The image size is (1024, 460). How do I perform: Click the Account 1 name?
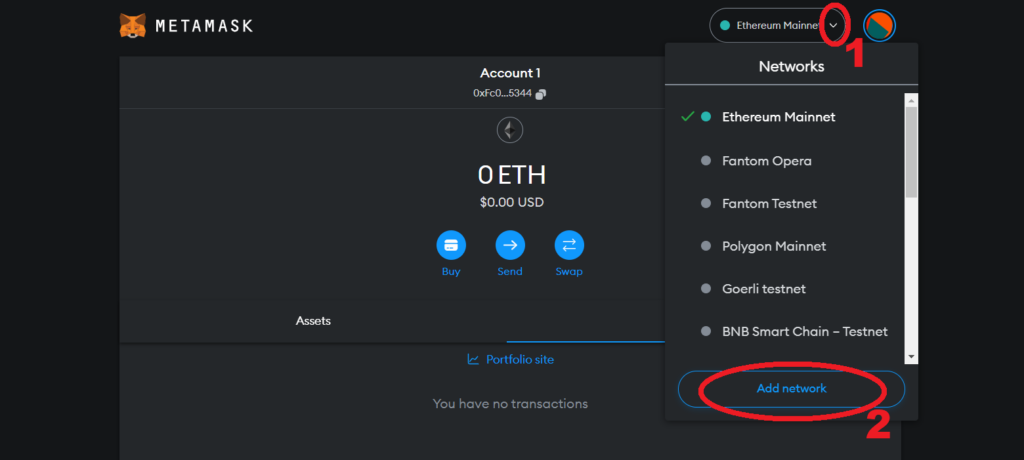510,73
